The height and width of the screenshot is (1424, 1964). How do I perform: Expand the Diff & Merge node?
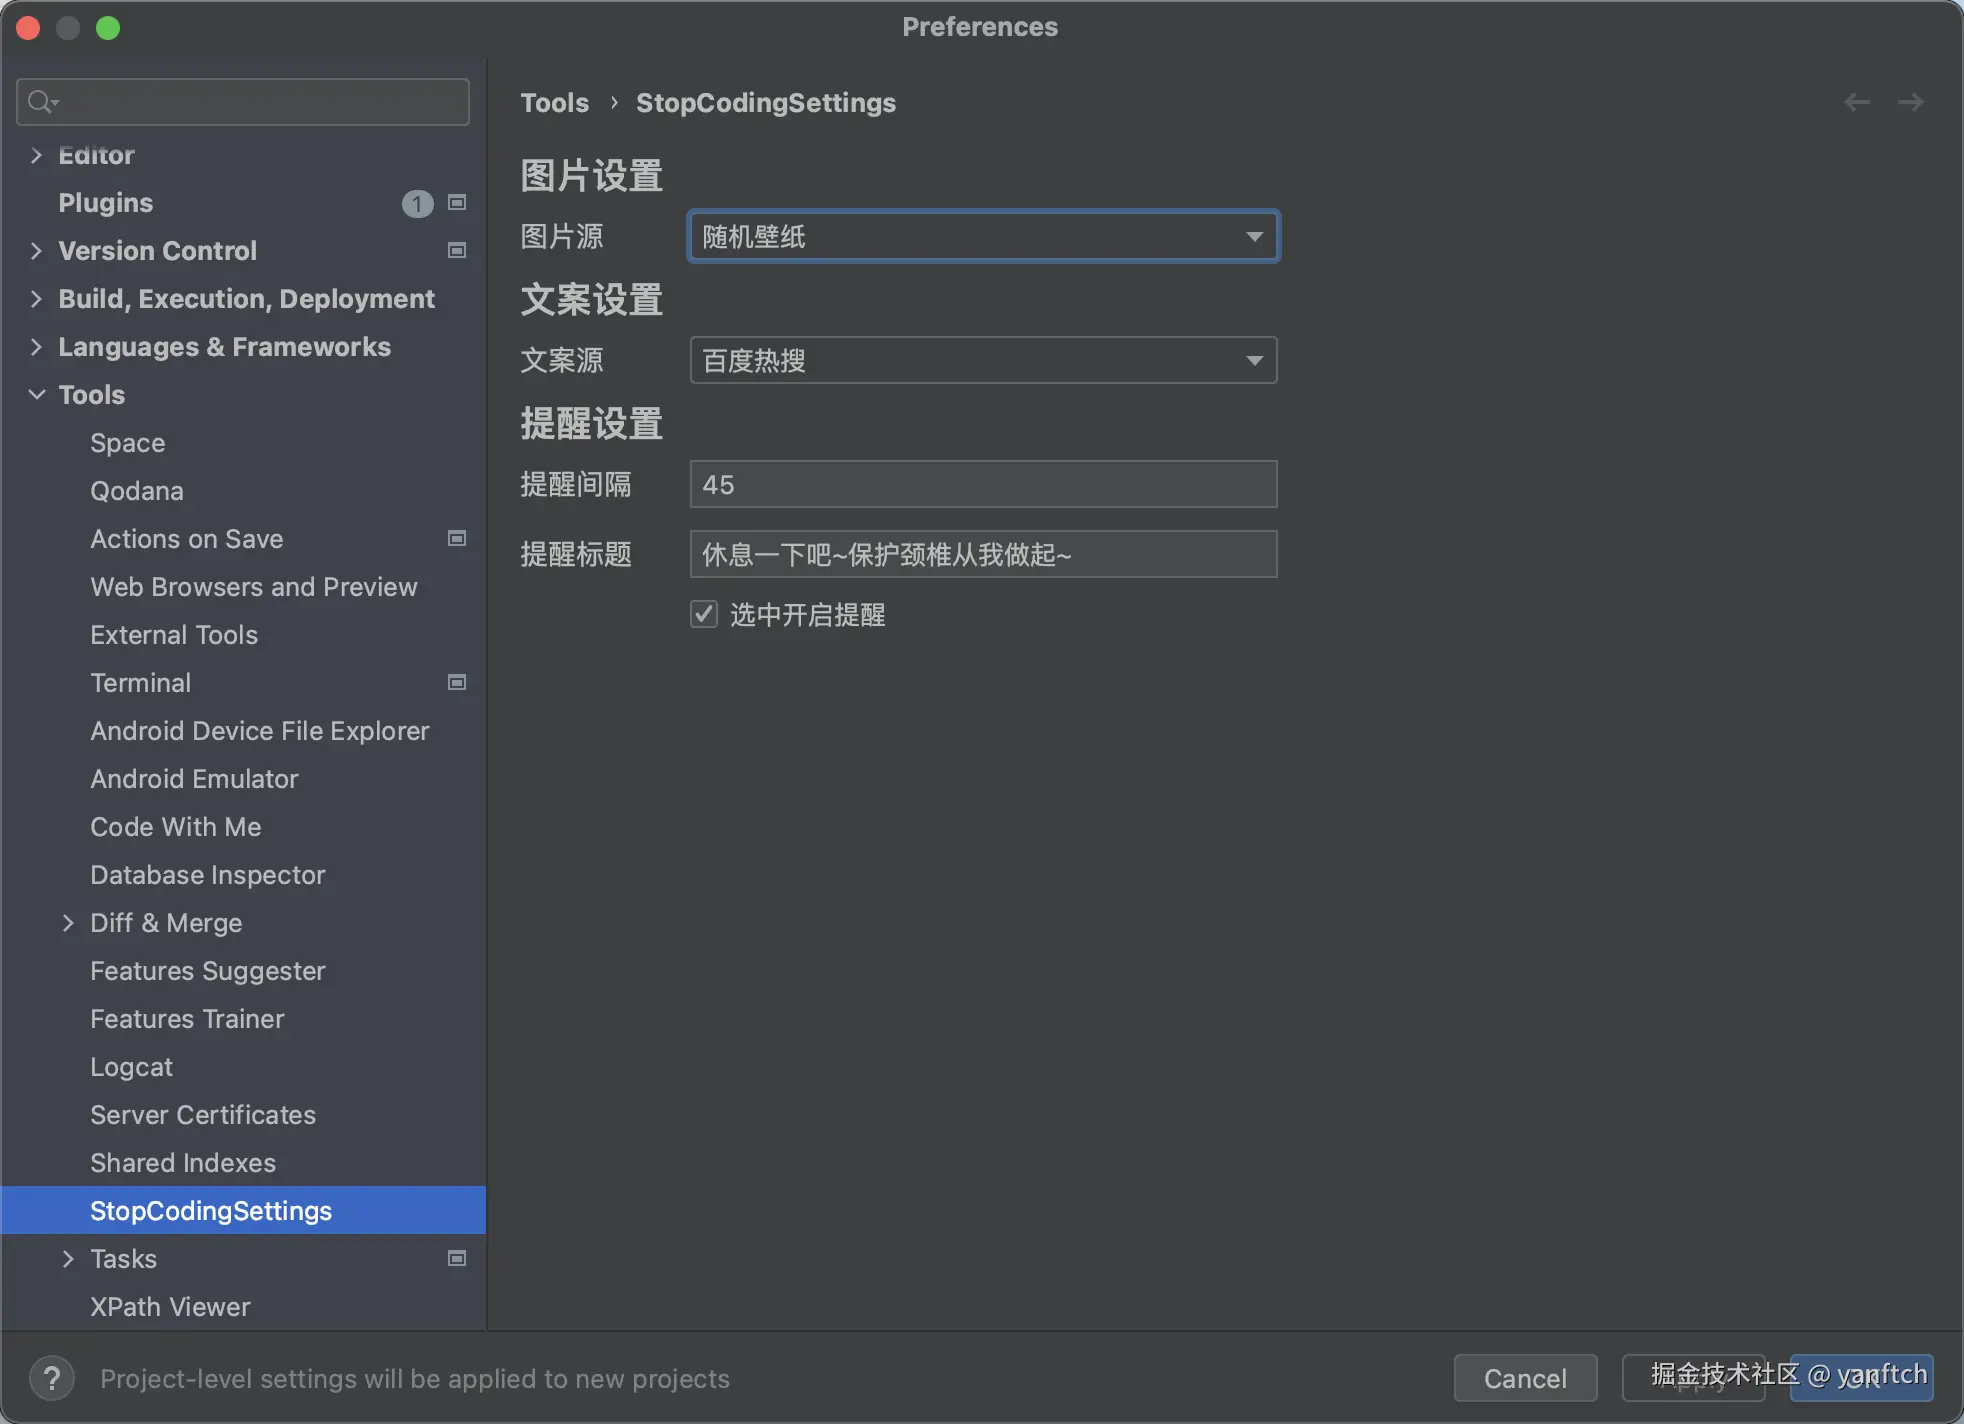tap(68, 923)
